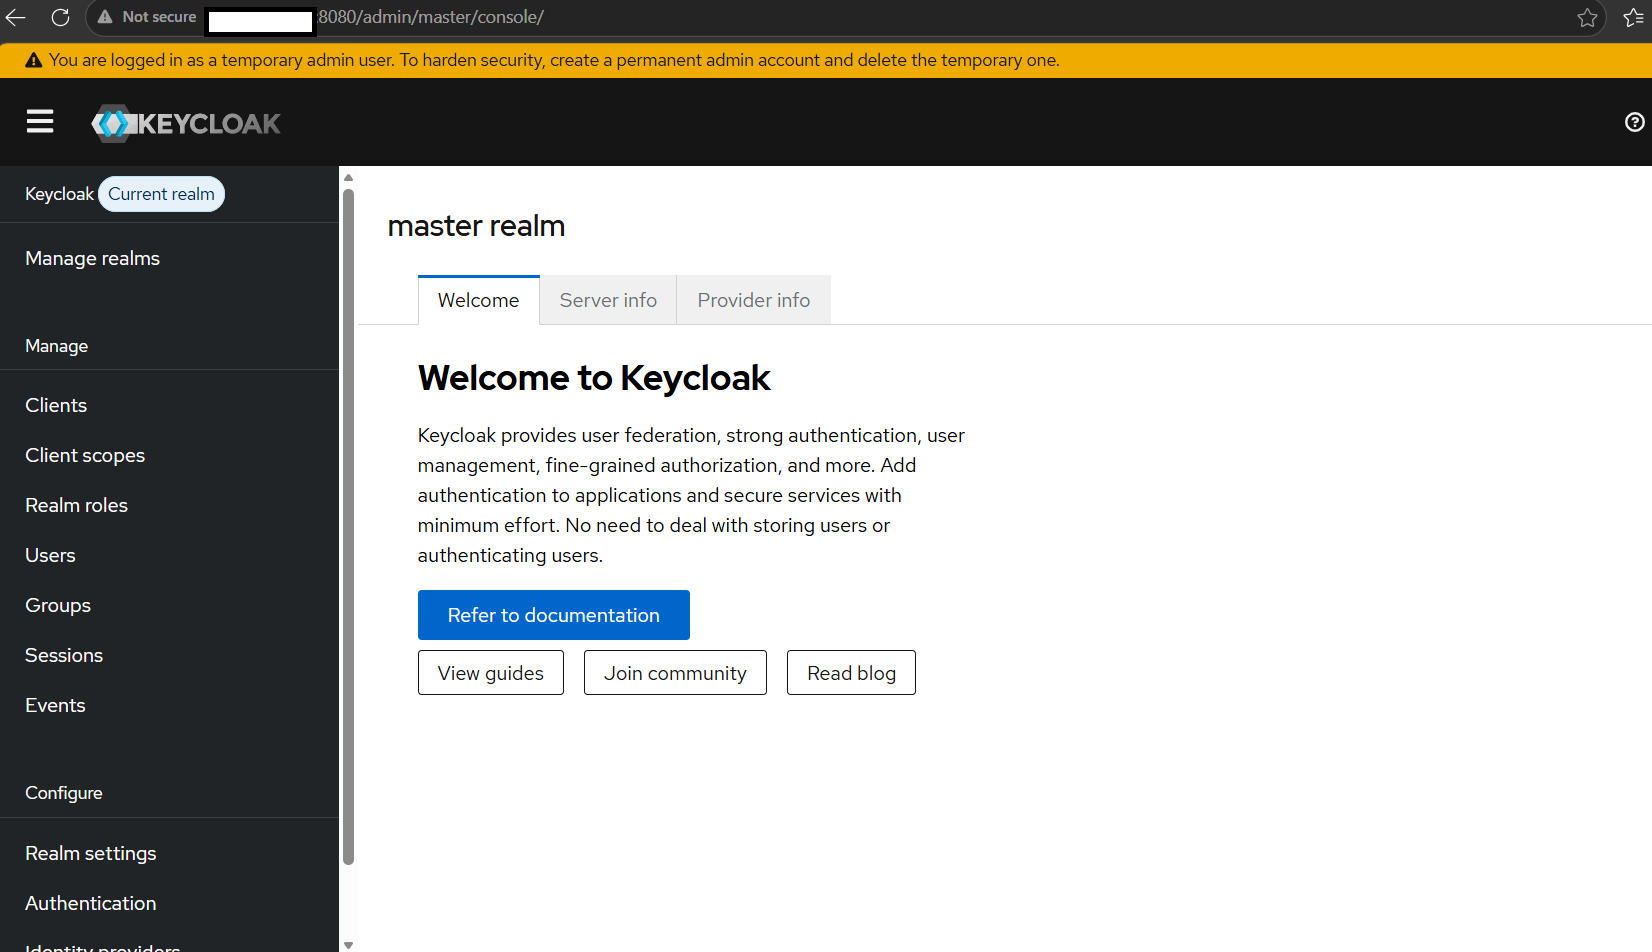Bookmark this page with star icon
The height and width of the screenshot is (952, 1652).
pos(1587,17)
